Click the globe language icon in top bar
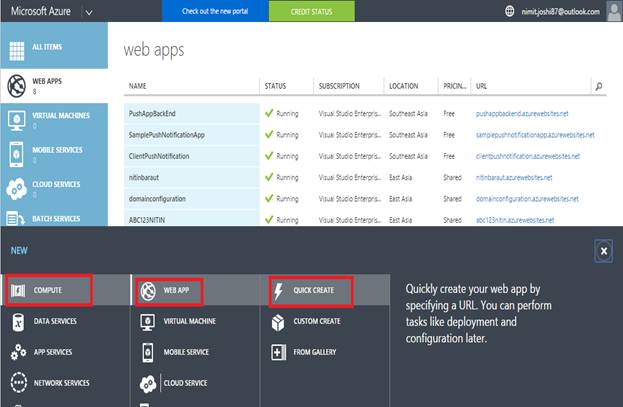 (509, 11)
